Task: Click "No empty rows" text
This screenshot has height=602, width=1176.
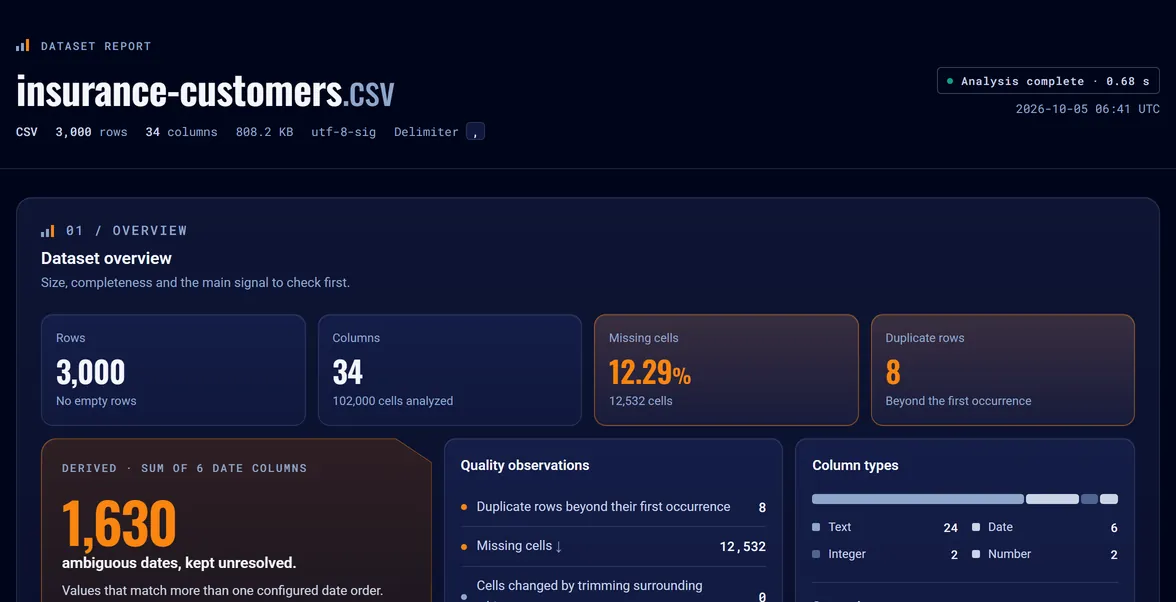Action: (x=96, y=401)
